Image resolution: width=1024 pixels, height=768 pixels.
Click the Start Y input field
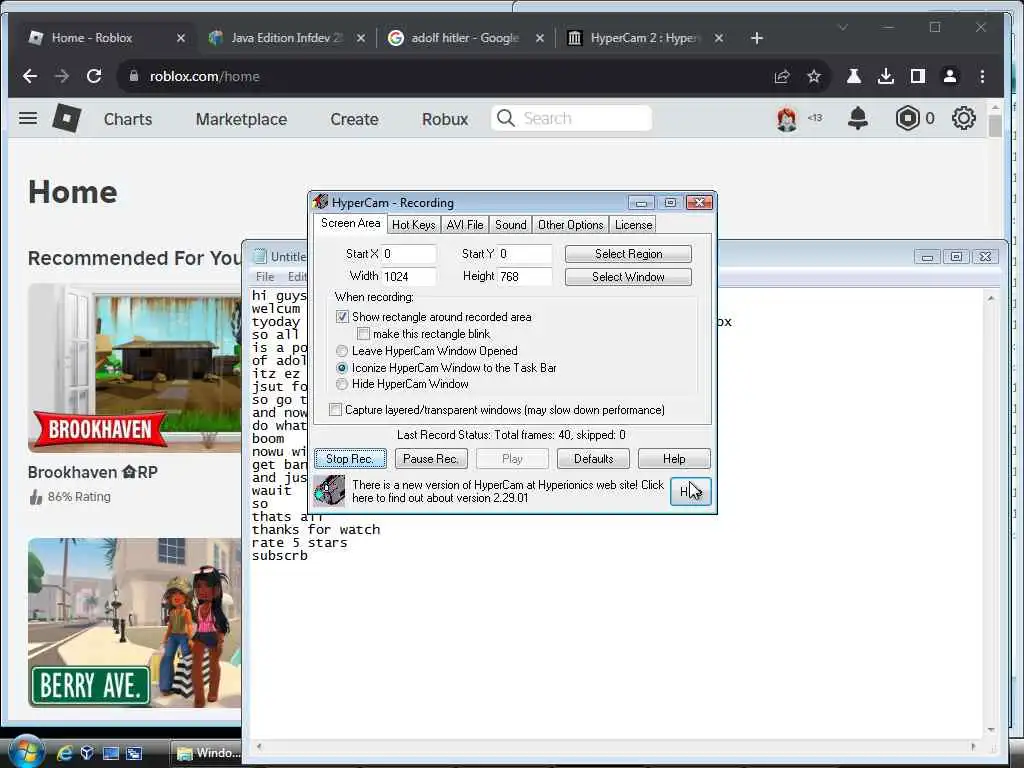click(x=525, y=253)
